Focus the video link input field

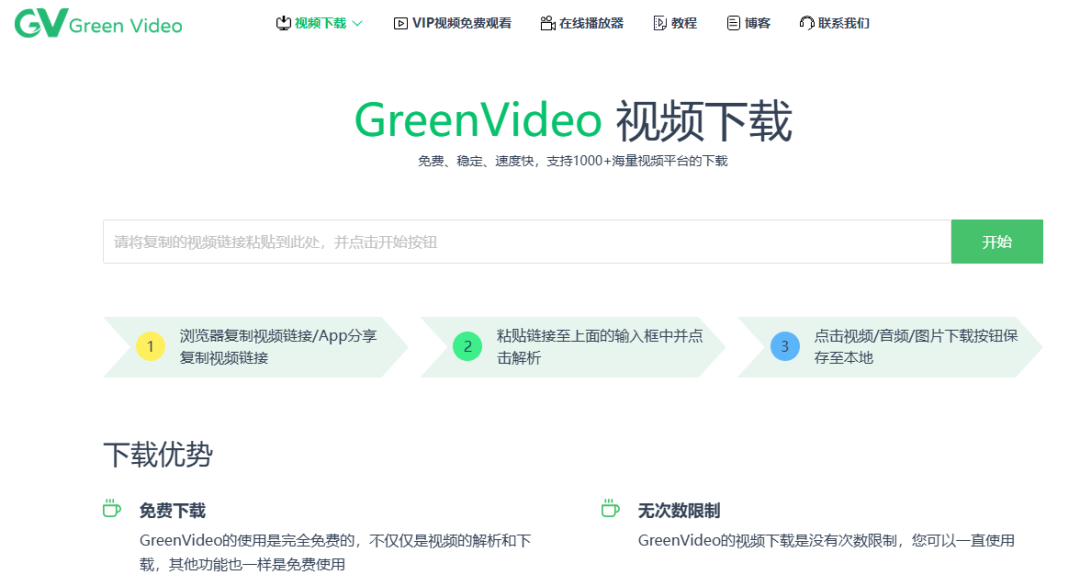tap(527, 242)
